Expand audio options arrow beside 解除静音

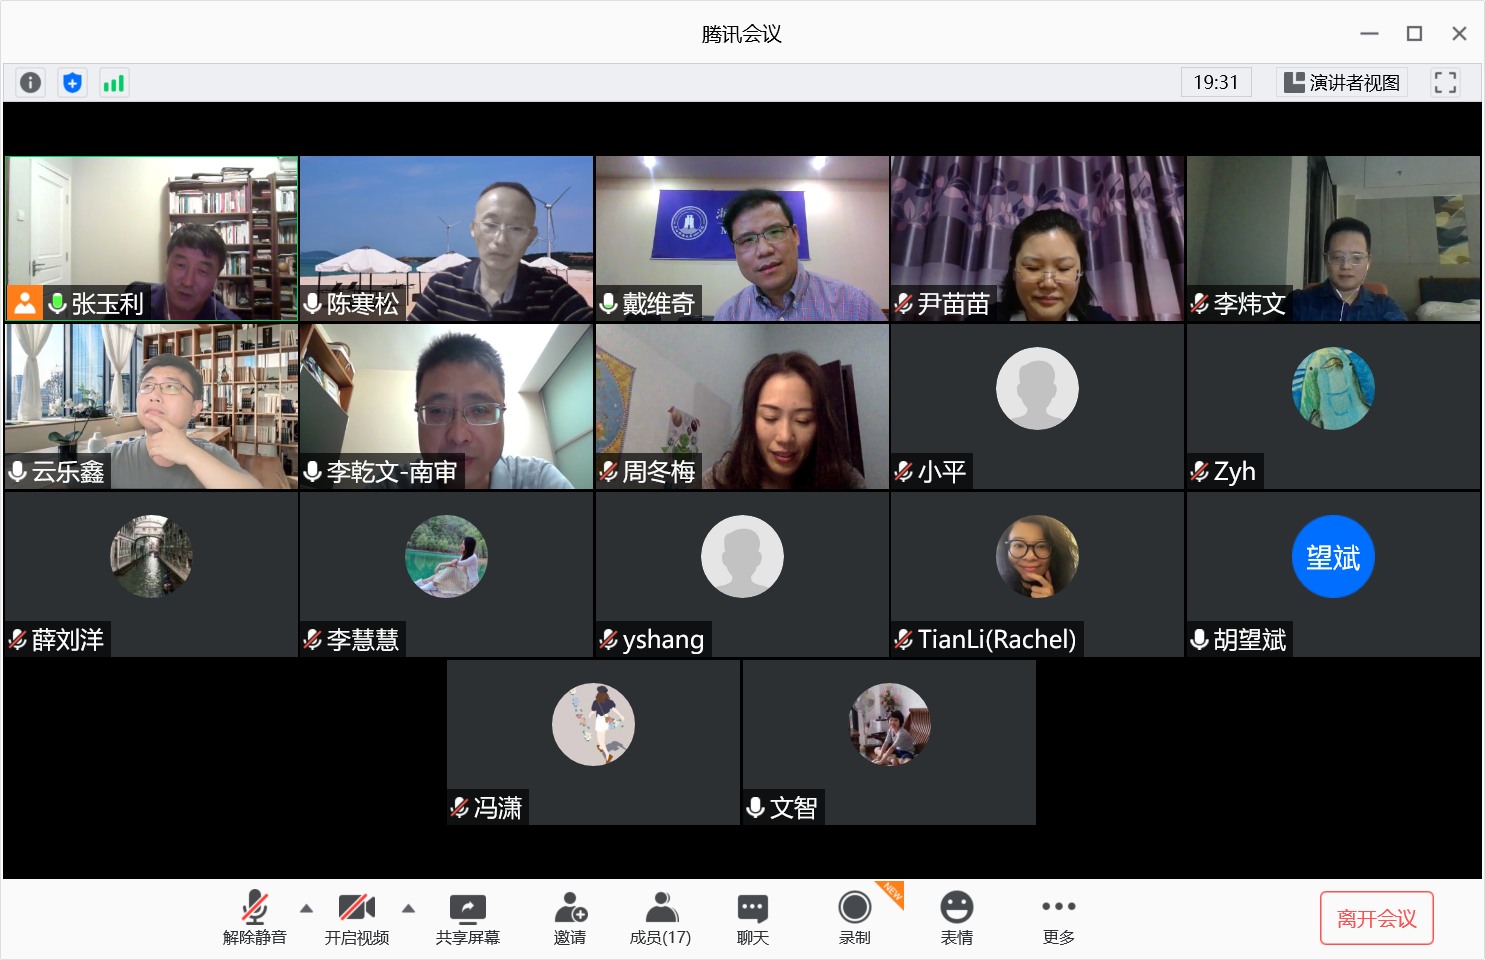click(x=307, y=908)
